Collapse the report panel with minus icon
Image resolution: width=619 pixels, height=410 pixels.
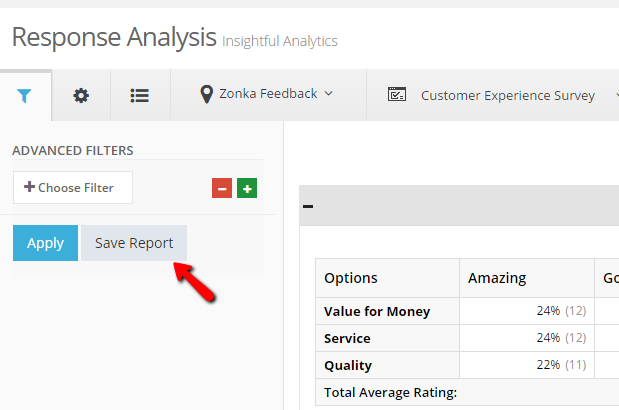[x=308, y=206]
